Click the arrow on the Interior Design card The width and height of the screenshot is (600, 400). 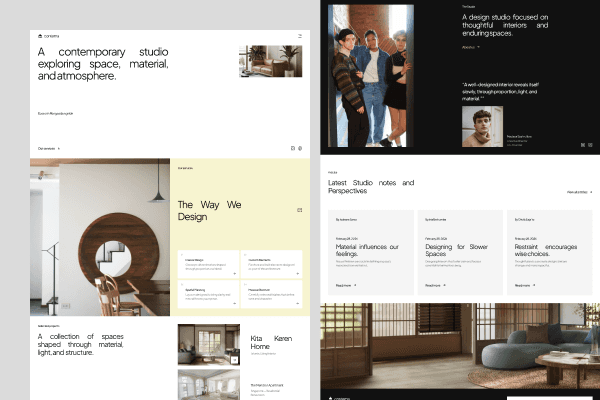[x=235, y=274]
